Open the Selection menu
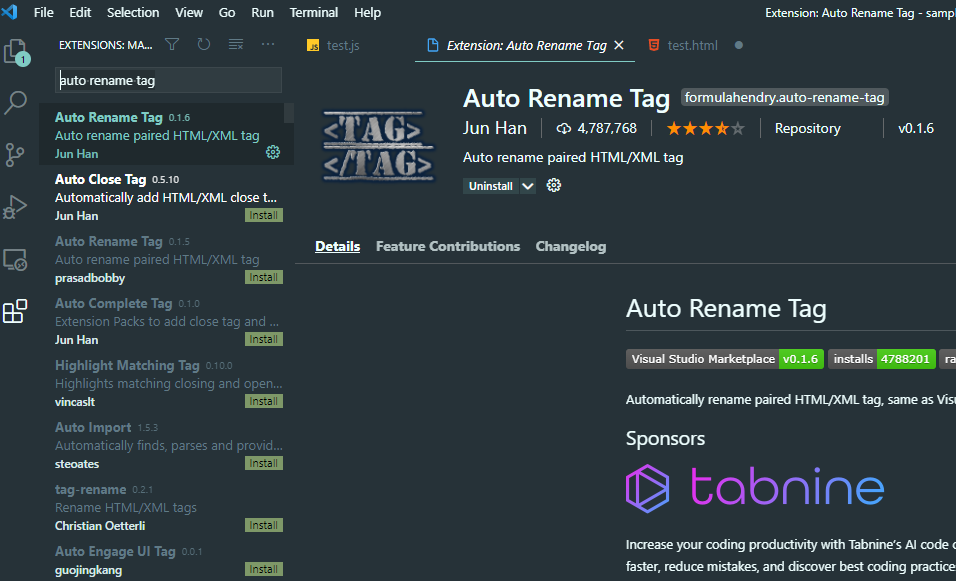This screenshot has width=956, height=581. tap(133, 12)
